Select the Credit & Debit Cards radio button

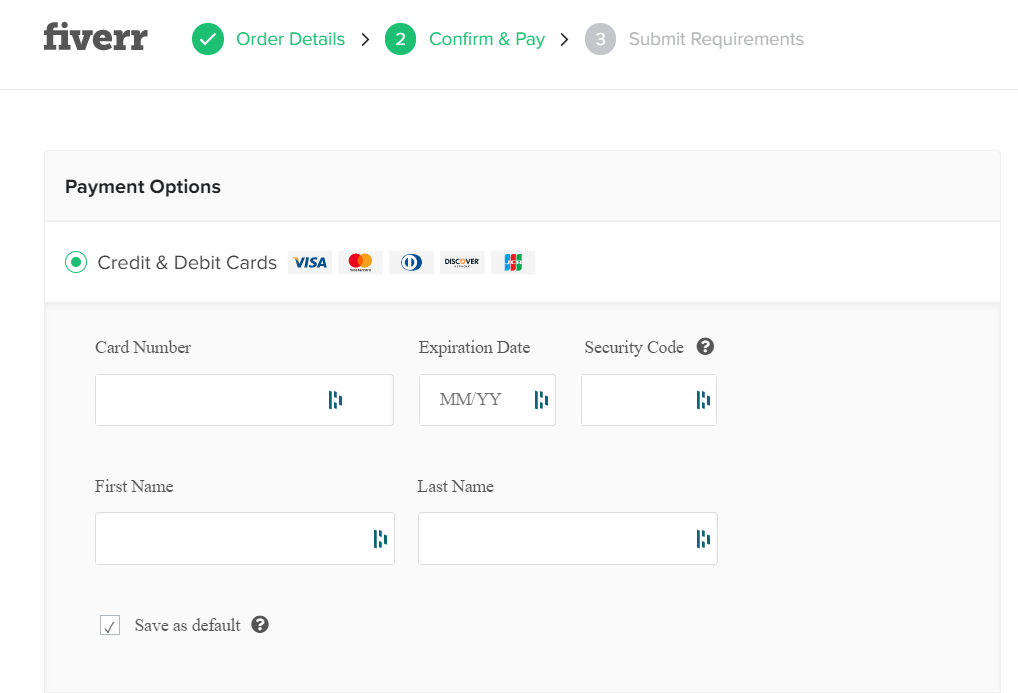pos(76,262)
